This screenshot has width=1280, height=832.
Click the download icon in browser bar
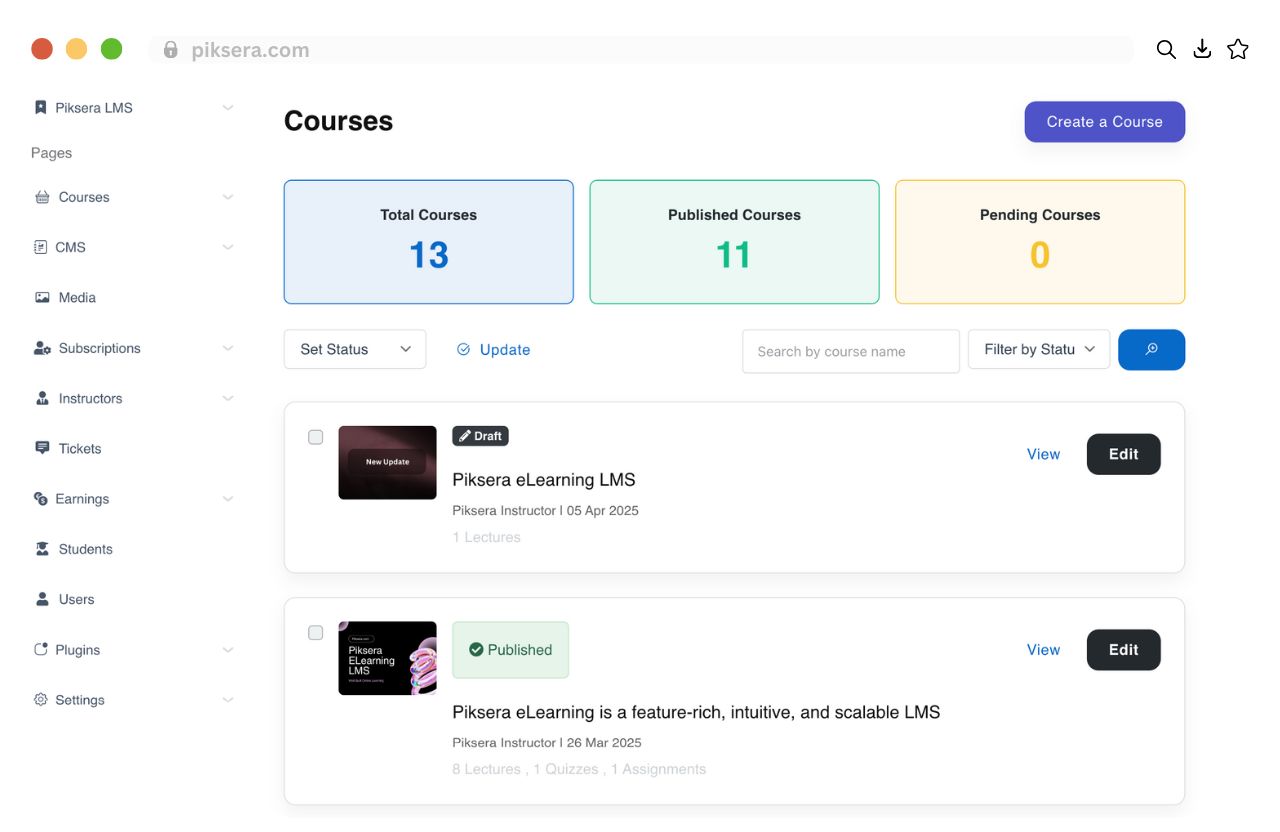point(1202,50)
